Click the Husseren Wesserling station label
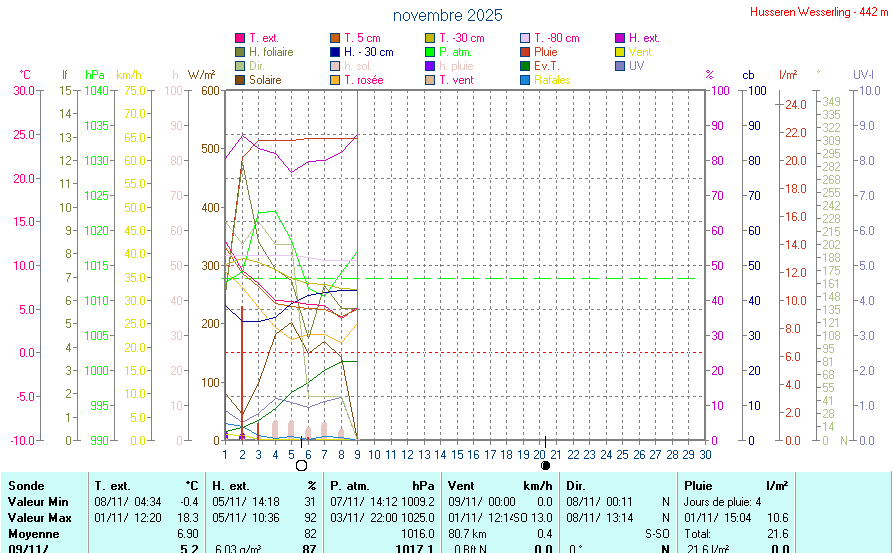892x553 pixels. [x=818, y=12]
